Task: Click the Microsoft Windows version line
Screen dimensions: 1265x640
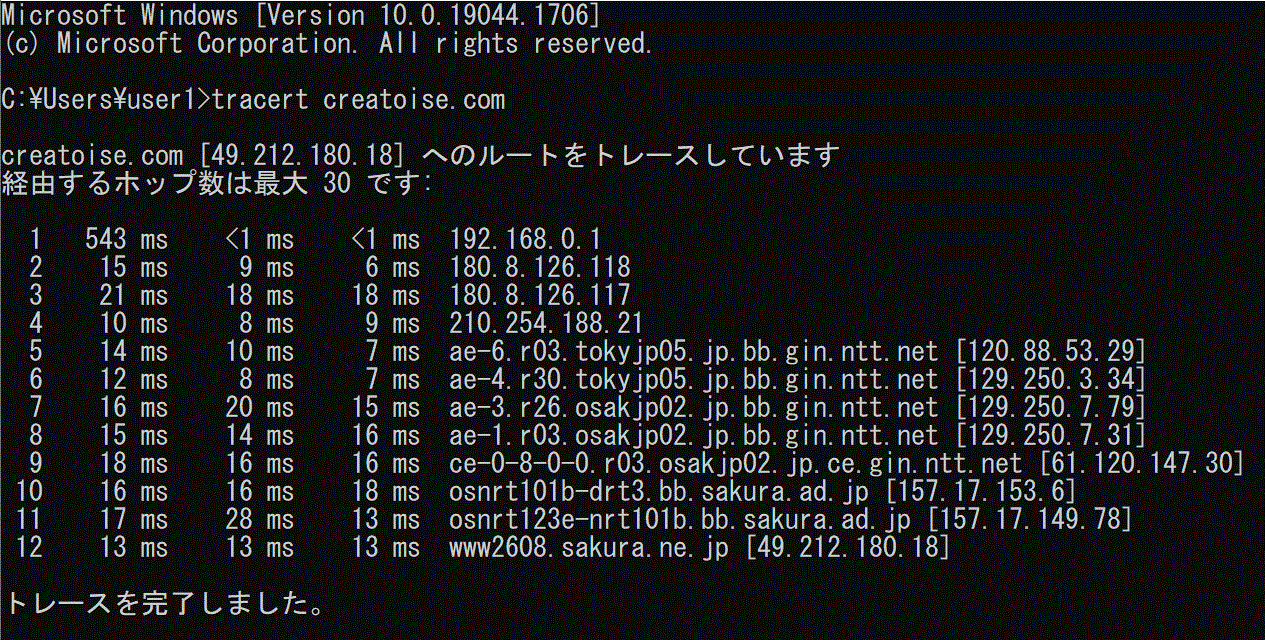Action: pyautogui.click(x=301, y=16)
